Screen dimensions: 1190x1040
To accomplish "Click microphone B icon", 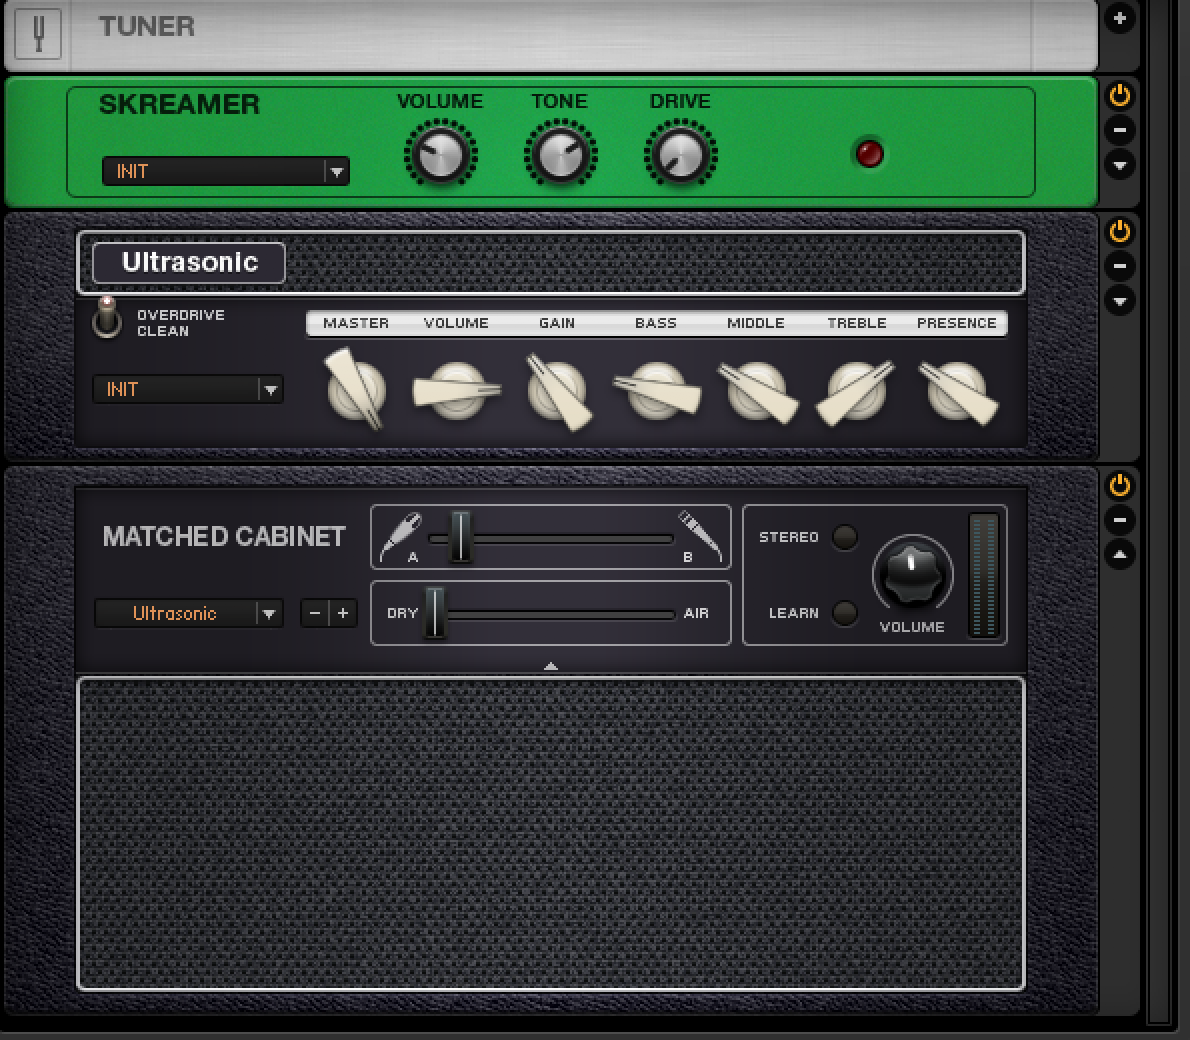I will pos(700,537).
